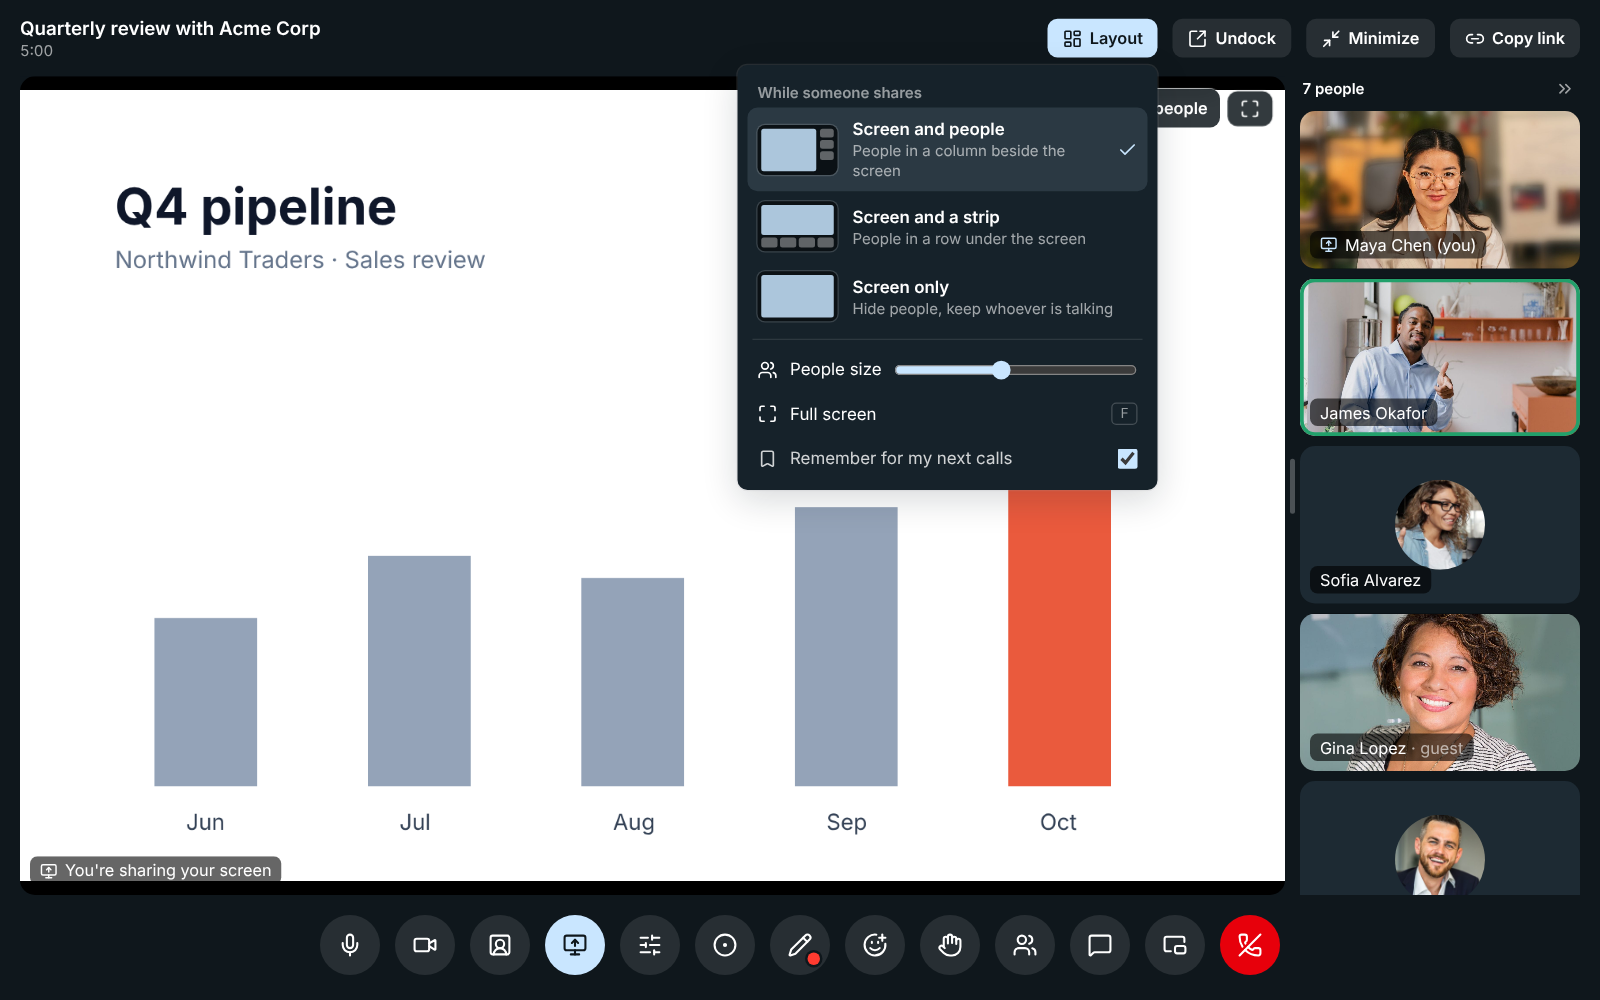
Task: Mute the microphone in the call toolbar
Action: tap(350, 945)
